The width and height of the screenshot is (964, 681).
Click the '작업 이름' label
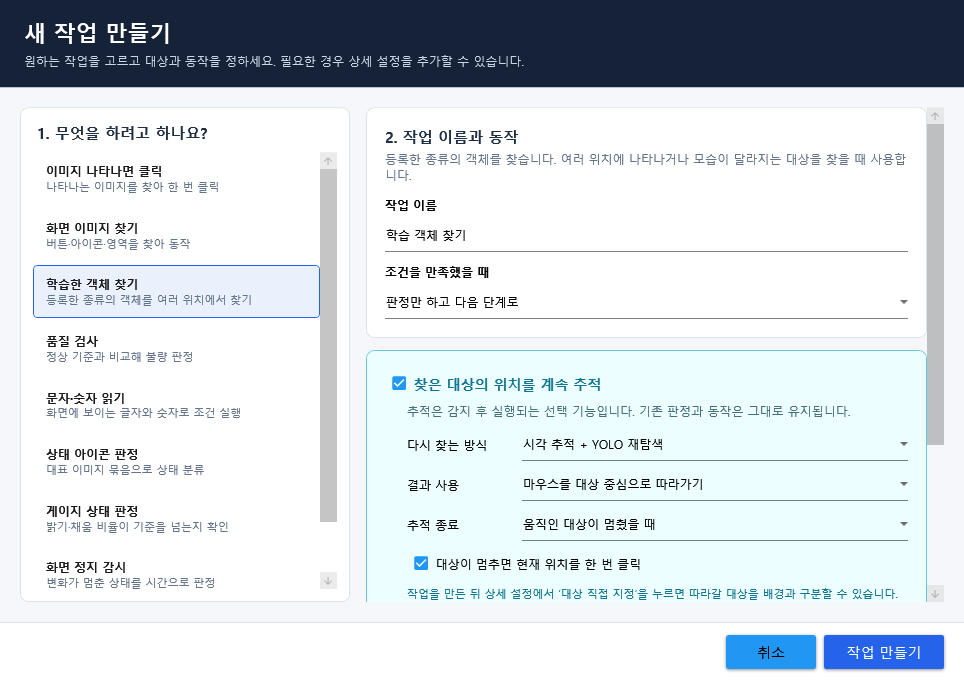411,205
